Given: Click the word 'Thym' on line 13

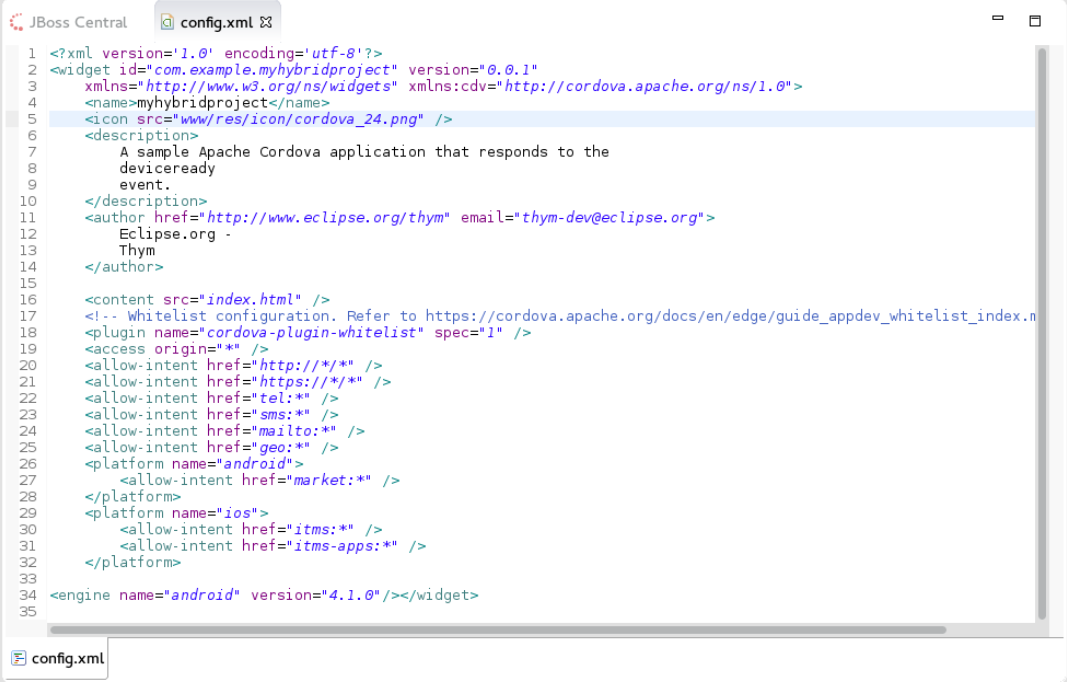Looking at the screenshot, I should pyautogui.click(x=137, y=250).
